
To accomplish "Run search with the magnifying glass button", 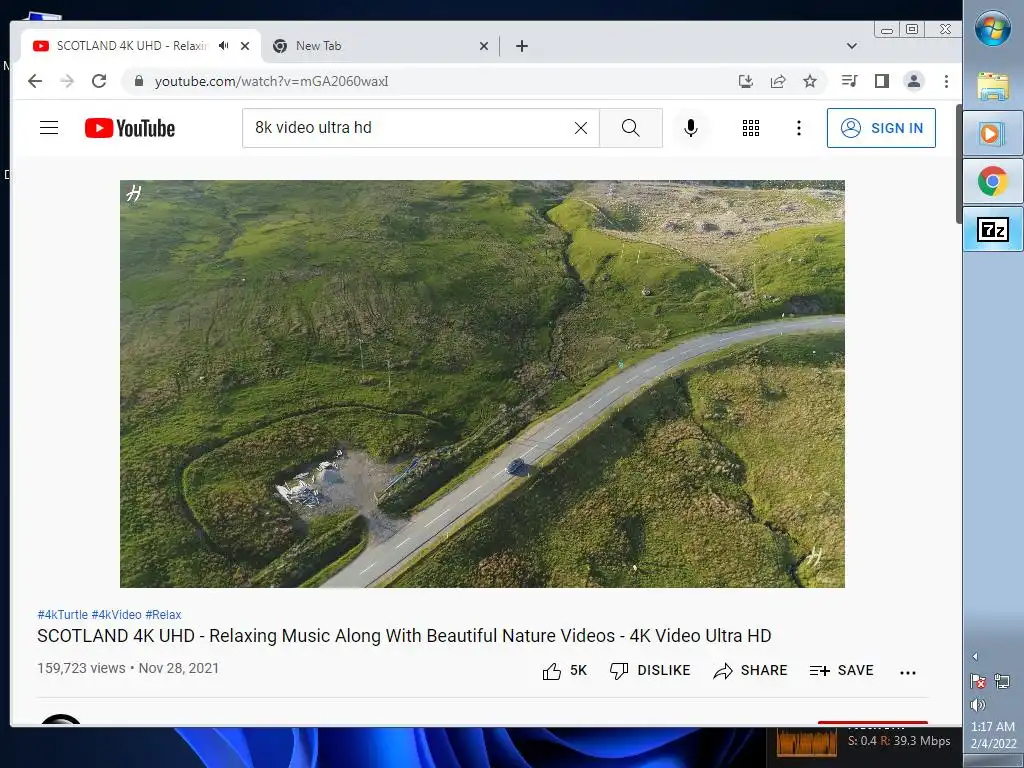I will (x=631, y=128).
